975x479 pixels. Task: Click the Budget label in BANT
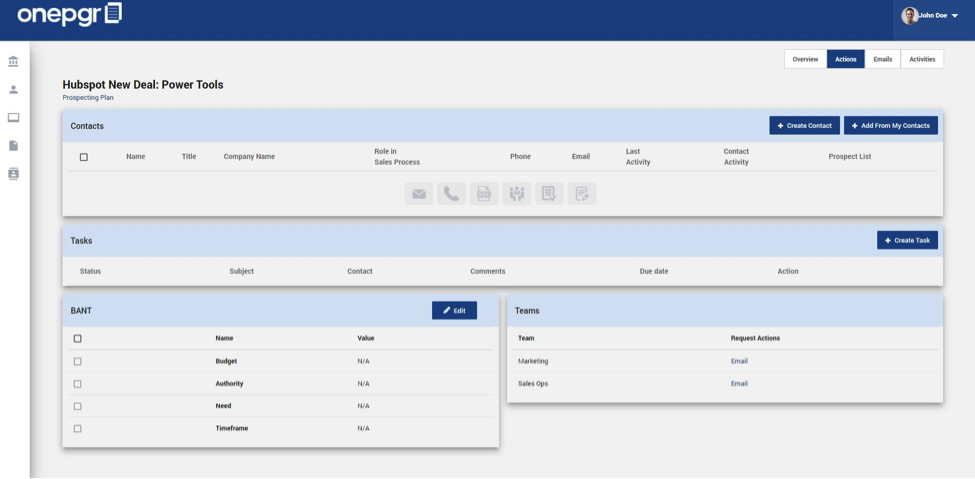click(226, 361)
